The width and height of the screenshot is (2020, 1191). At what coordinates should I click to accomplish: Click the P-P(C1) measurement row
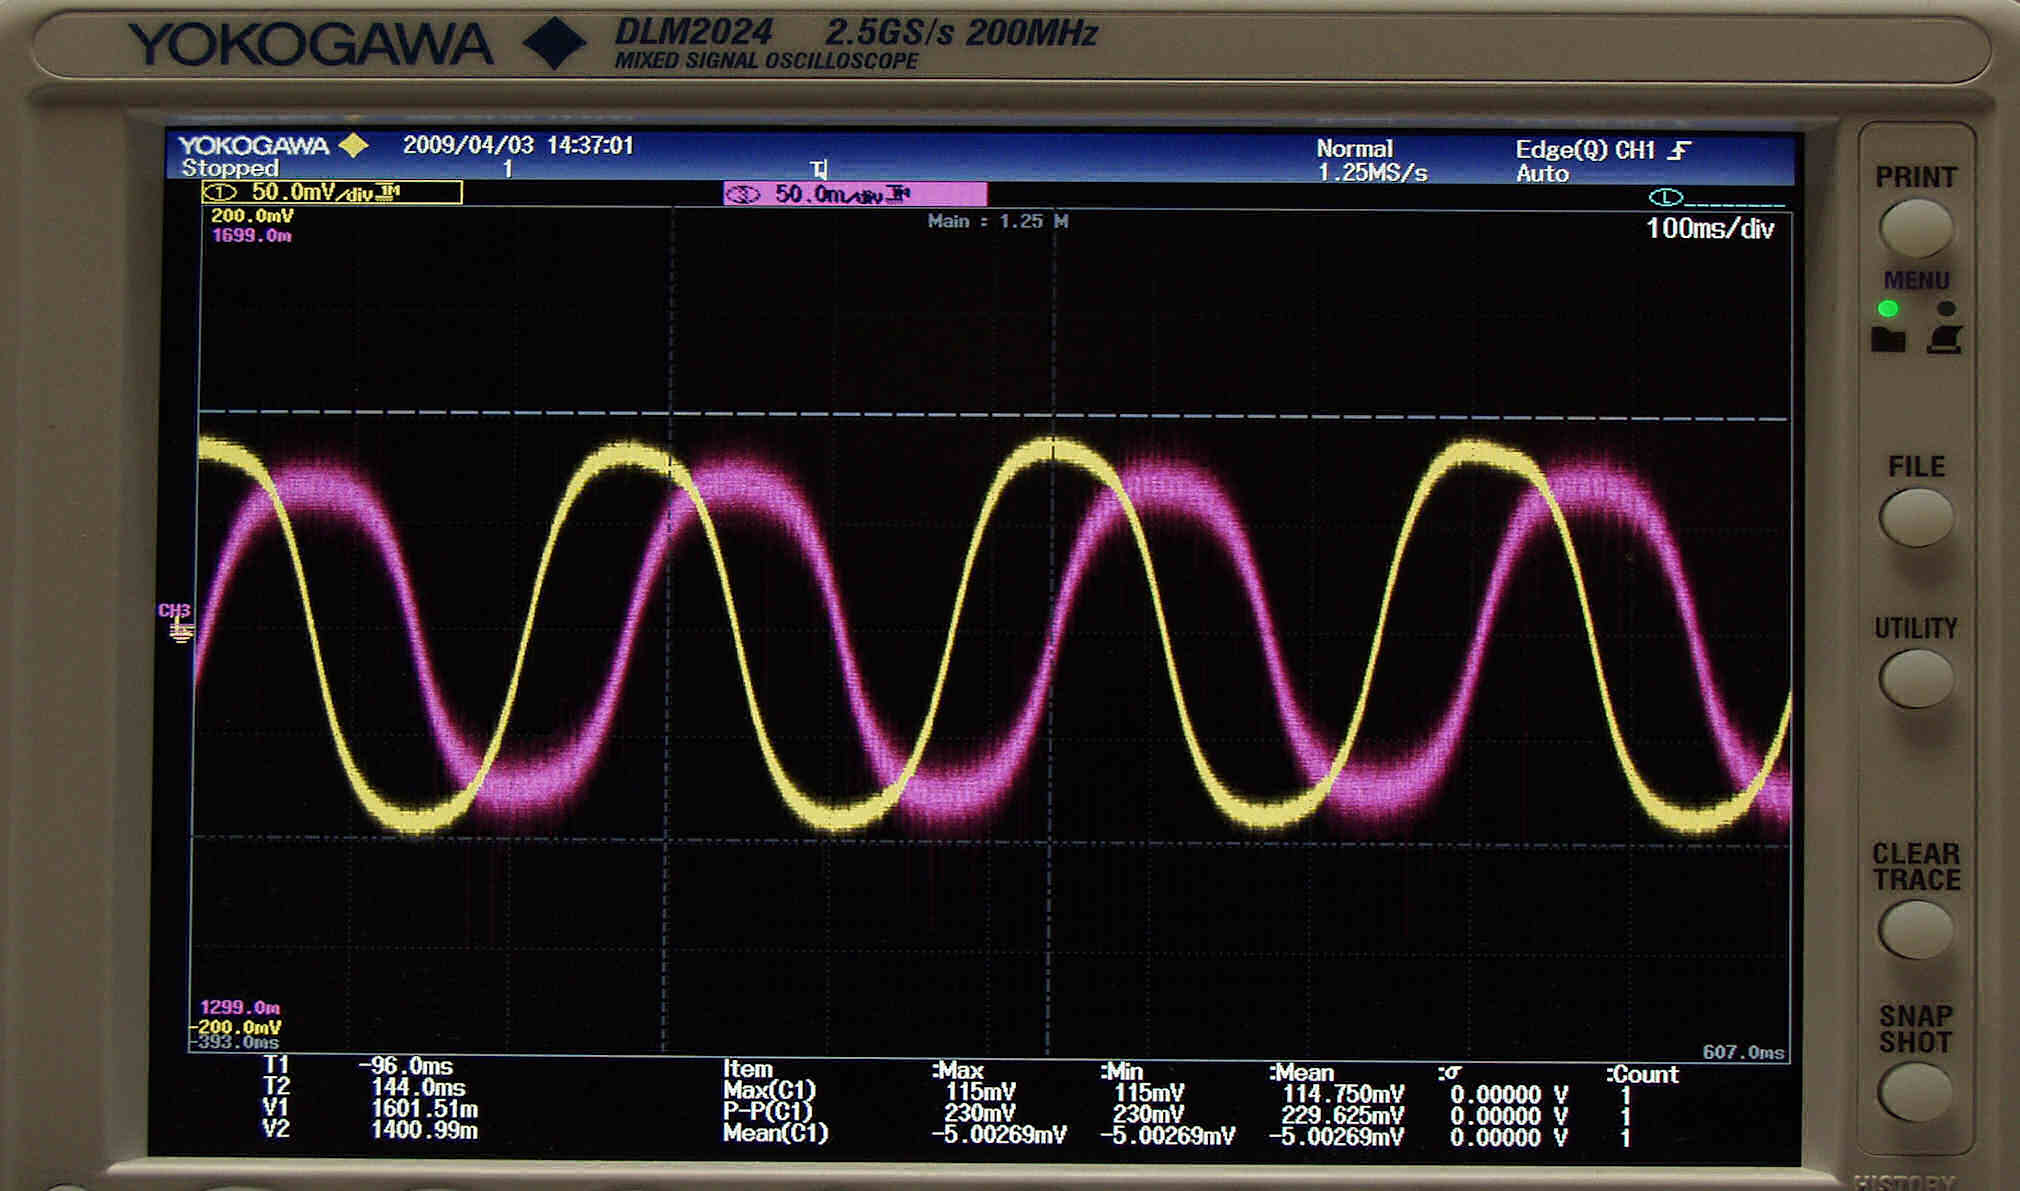[x=768, y=1112]
